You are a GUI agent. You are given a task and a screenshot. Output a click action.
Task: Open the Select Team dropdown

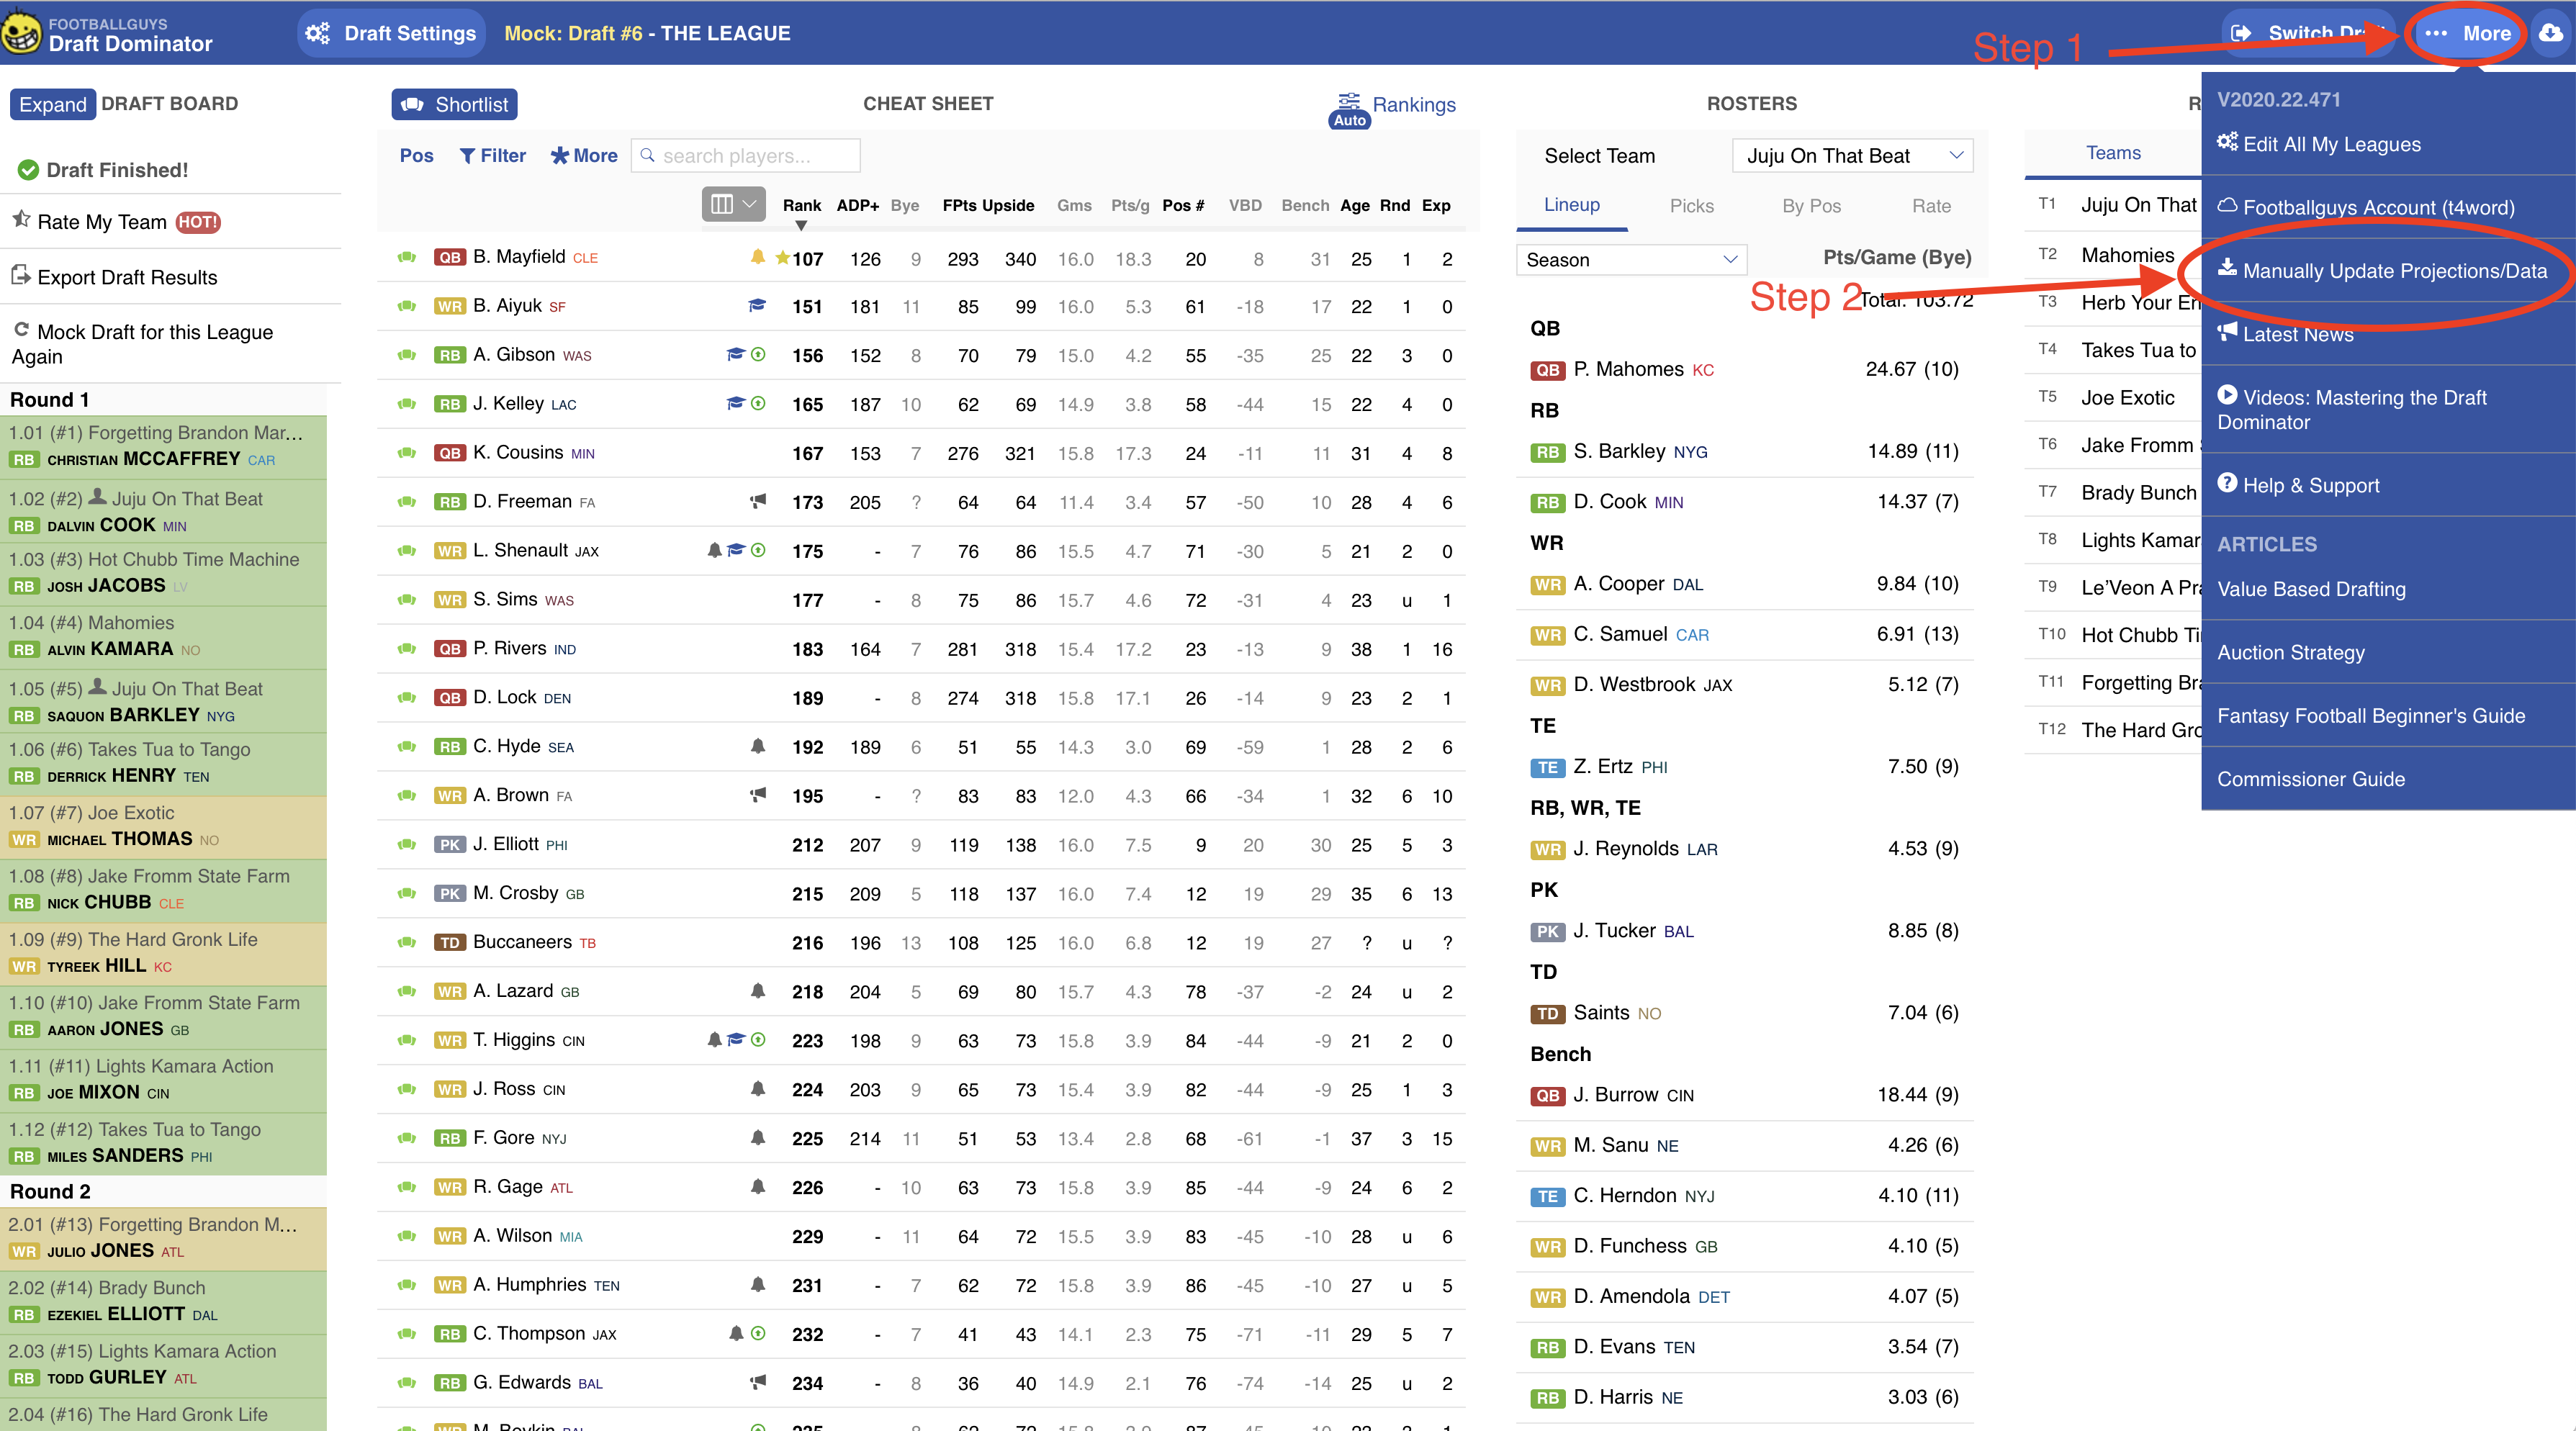1852,156
